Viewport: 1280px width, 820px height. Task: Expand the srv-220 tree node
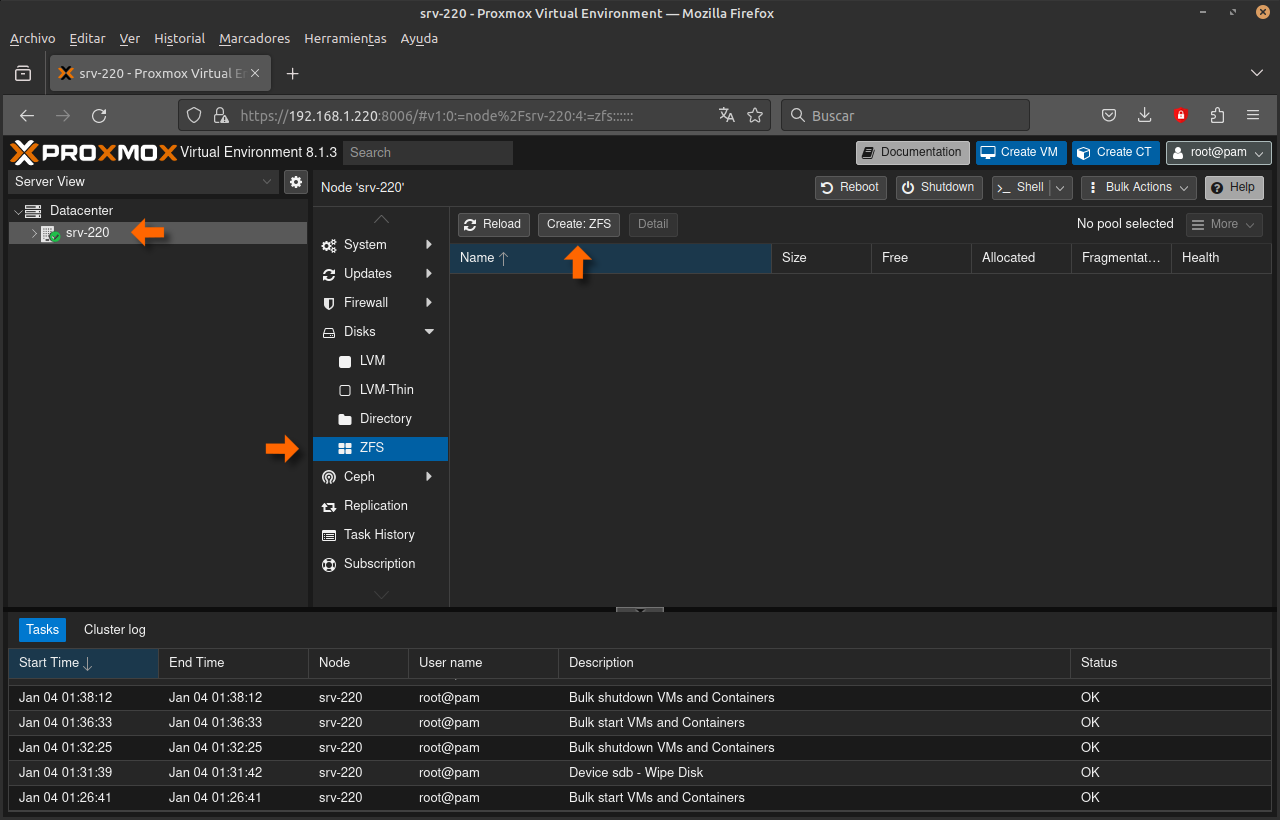click(x=33, y=233)
